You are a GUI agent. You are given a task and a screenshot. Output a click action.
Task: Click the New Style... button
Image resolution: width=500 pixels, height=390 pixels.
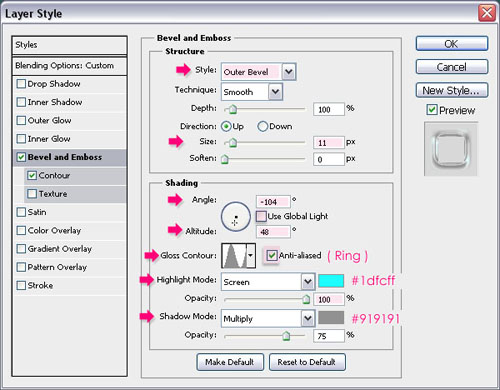coord(452,90)
